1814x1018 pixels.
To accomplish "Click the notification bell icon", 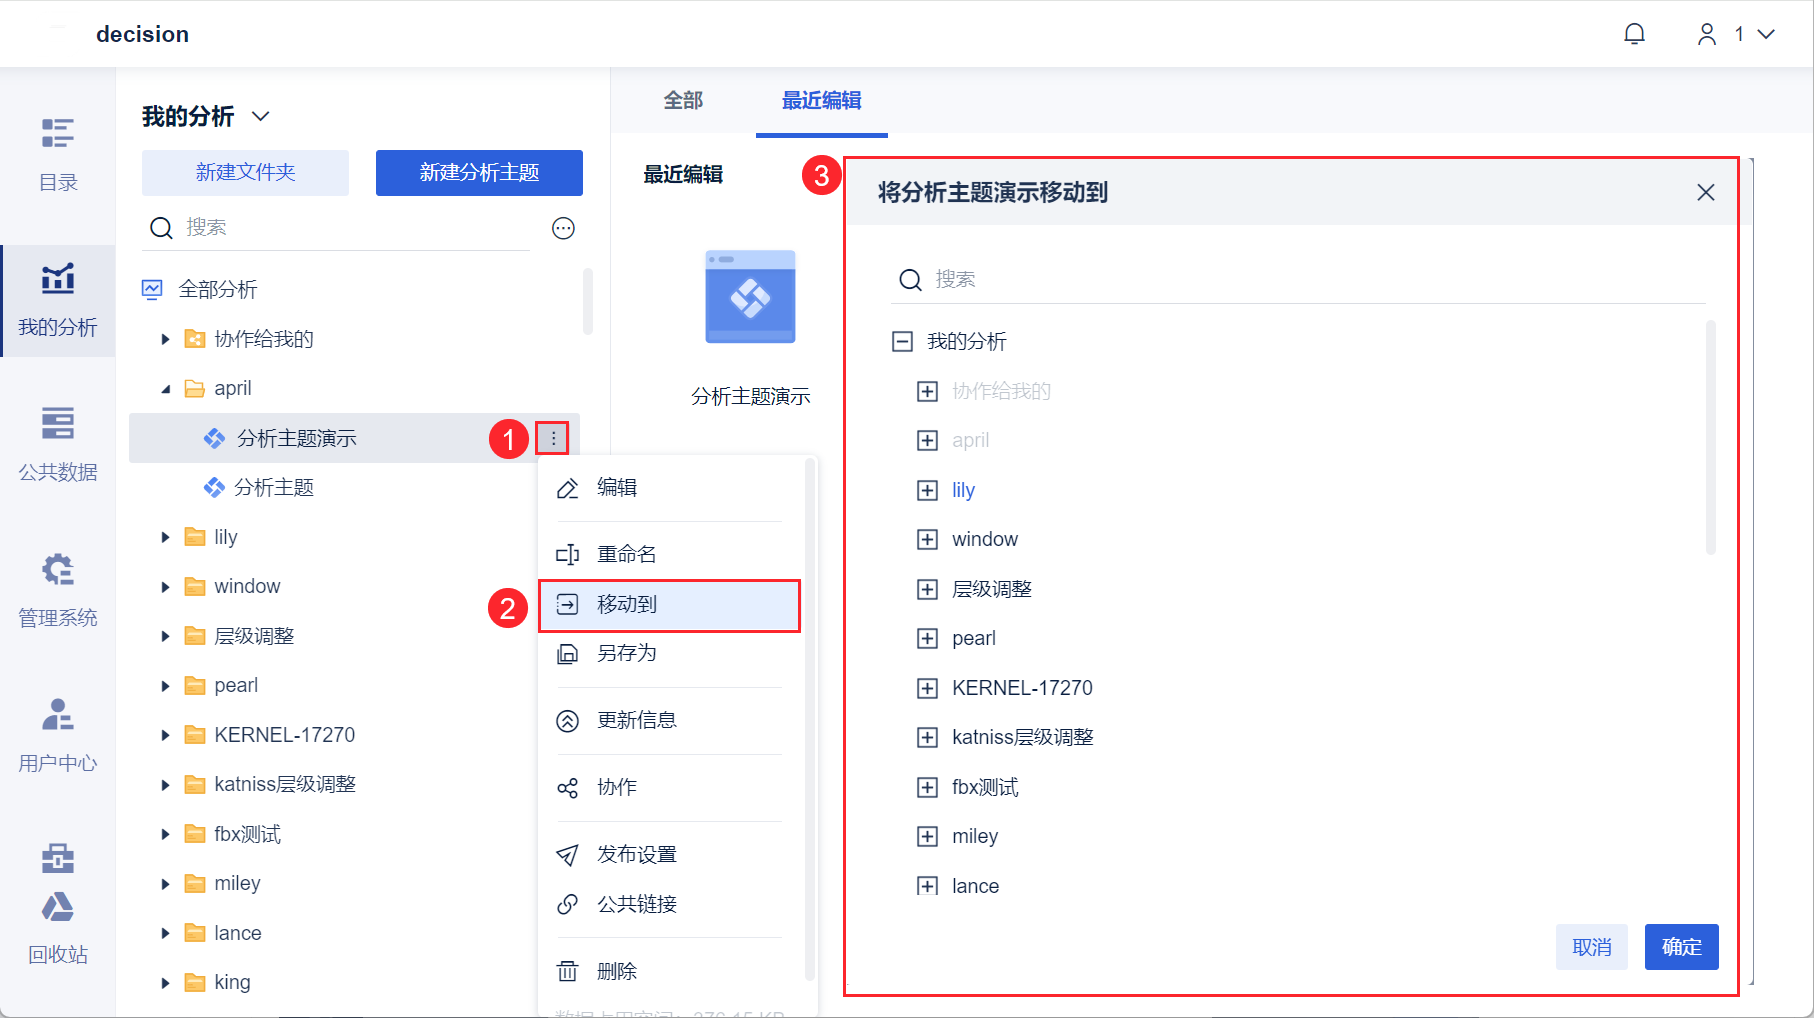I will click(x=1634, y=34).
